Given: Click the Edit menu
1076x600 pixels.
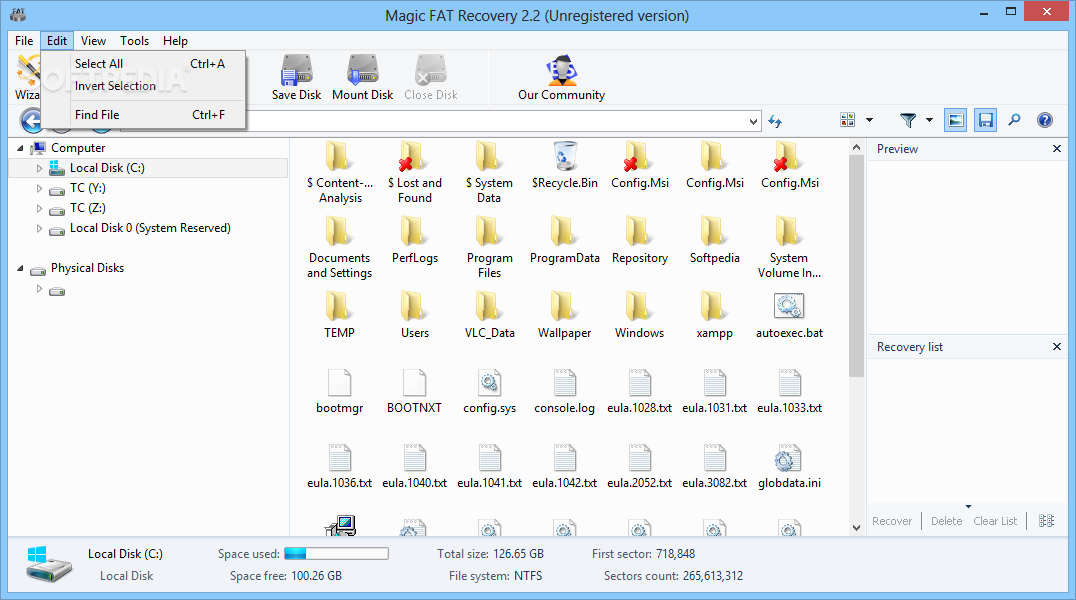Looking at the screenshot, I should pyautogui.click(x=57, y=41).
